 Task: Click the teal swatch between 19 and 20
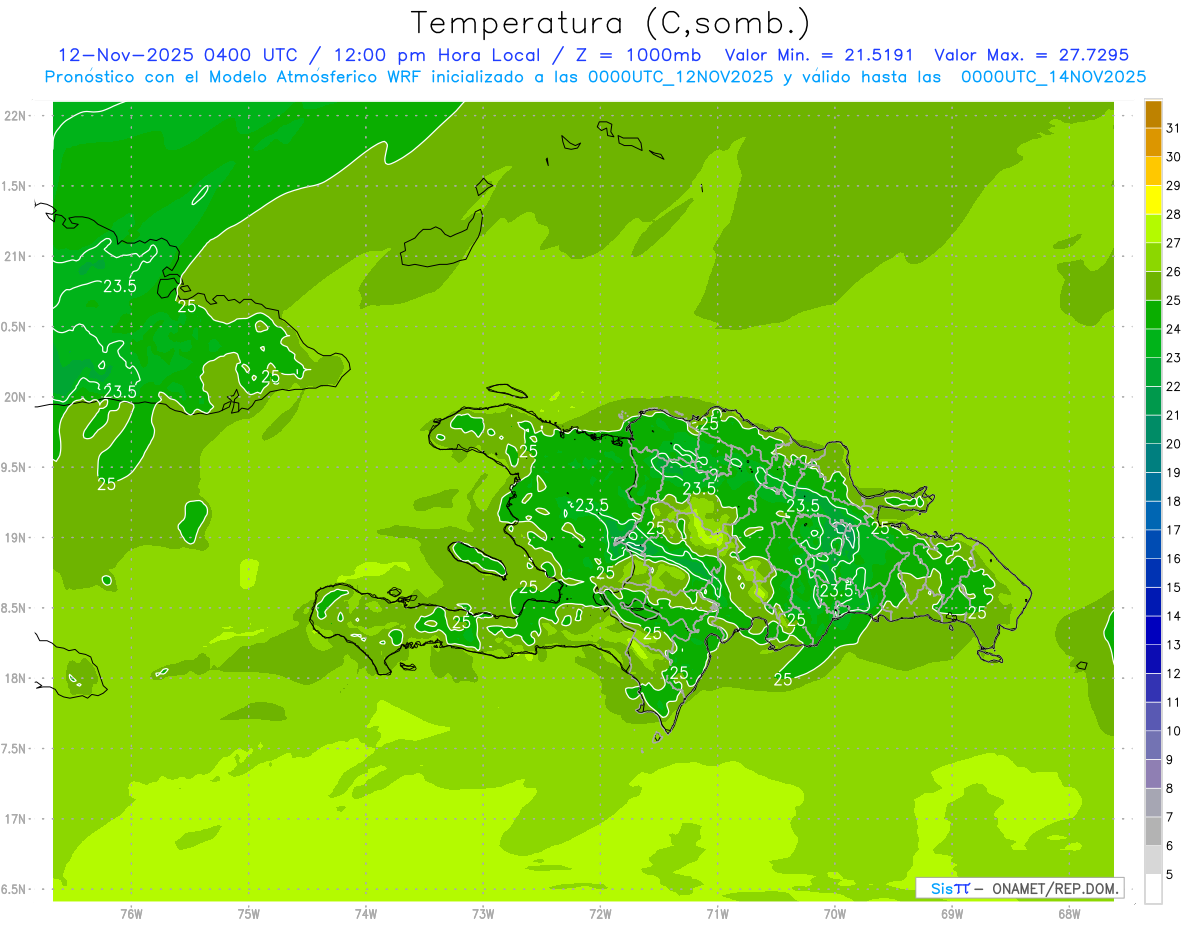point(1153,458)
